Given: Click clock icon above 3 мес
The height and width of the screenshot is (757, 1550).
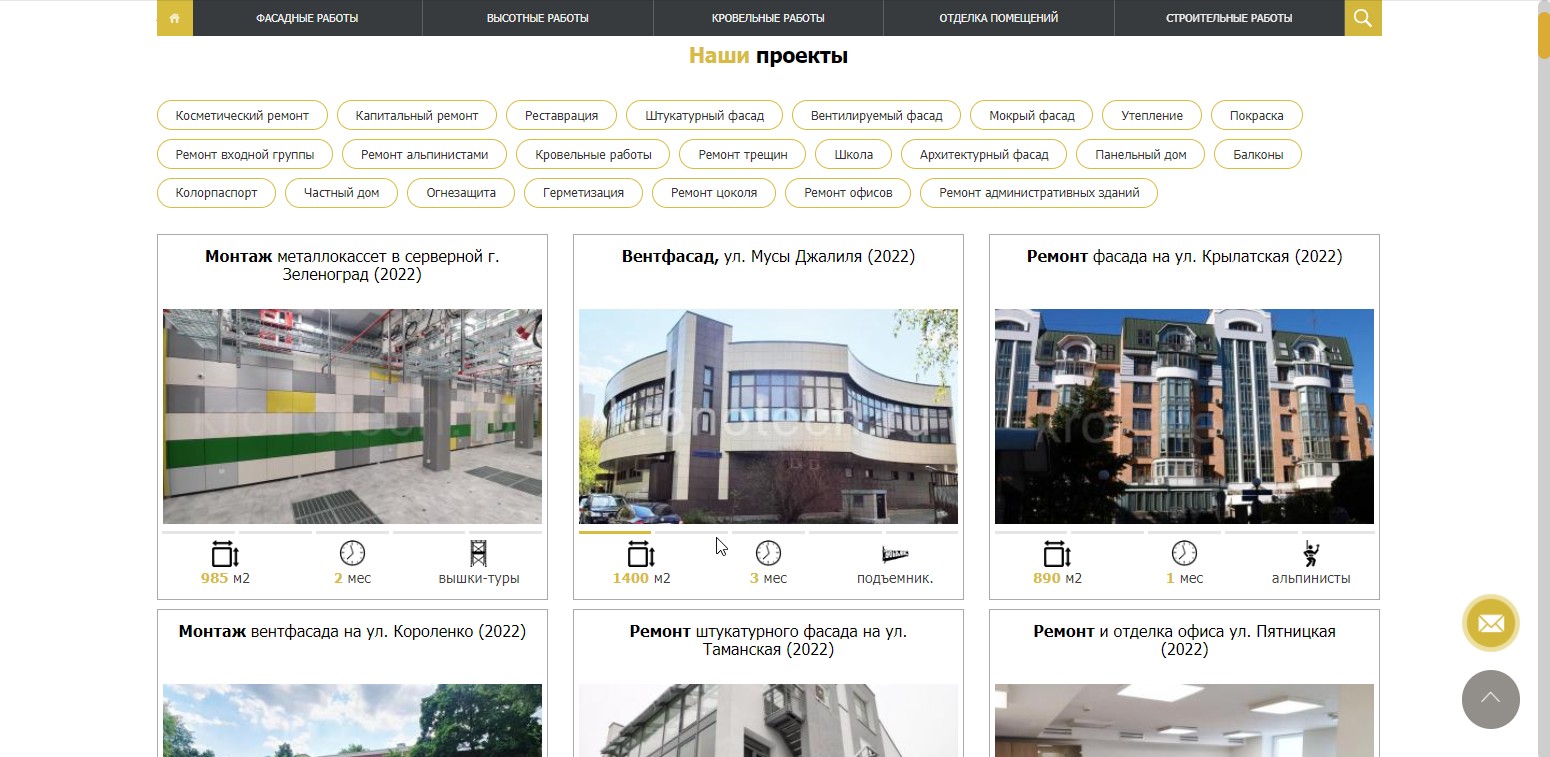Looking at the screenshot, I should pyautogui.click(x=768, y=553).
